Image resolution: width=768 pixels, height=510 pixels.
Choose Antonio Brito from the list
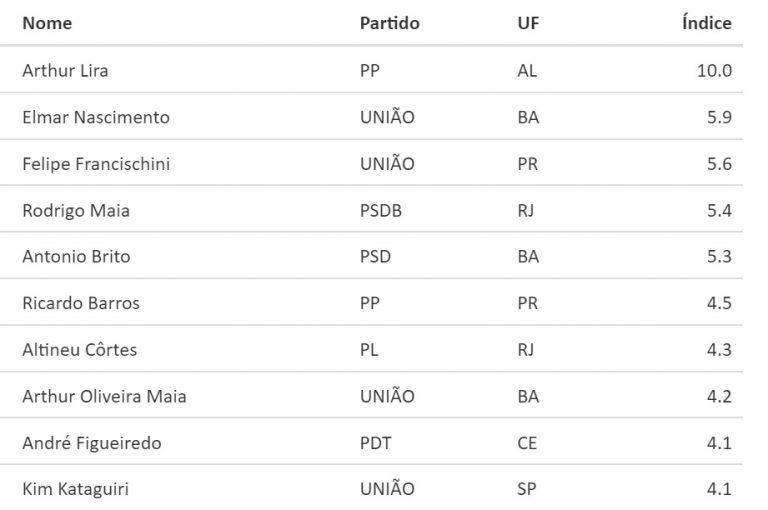click(76, 257)
